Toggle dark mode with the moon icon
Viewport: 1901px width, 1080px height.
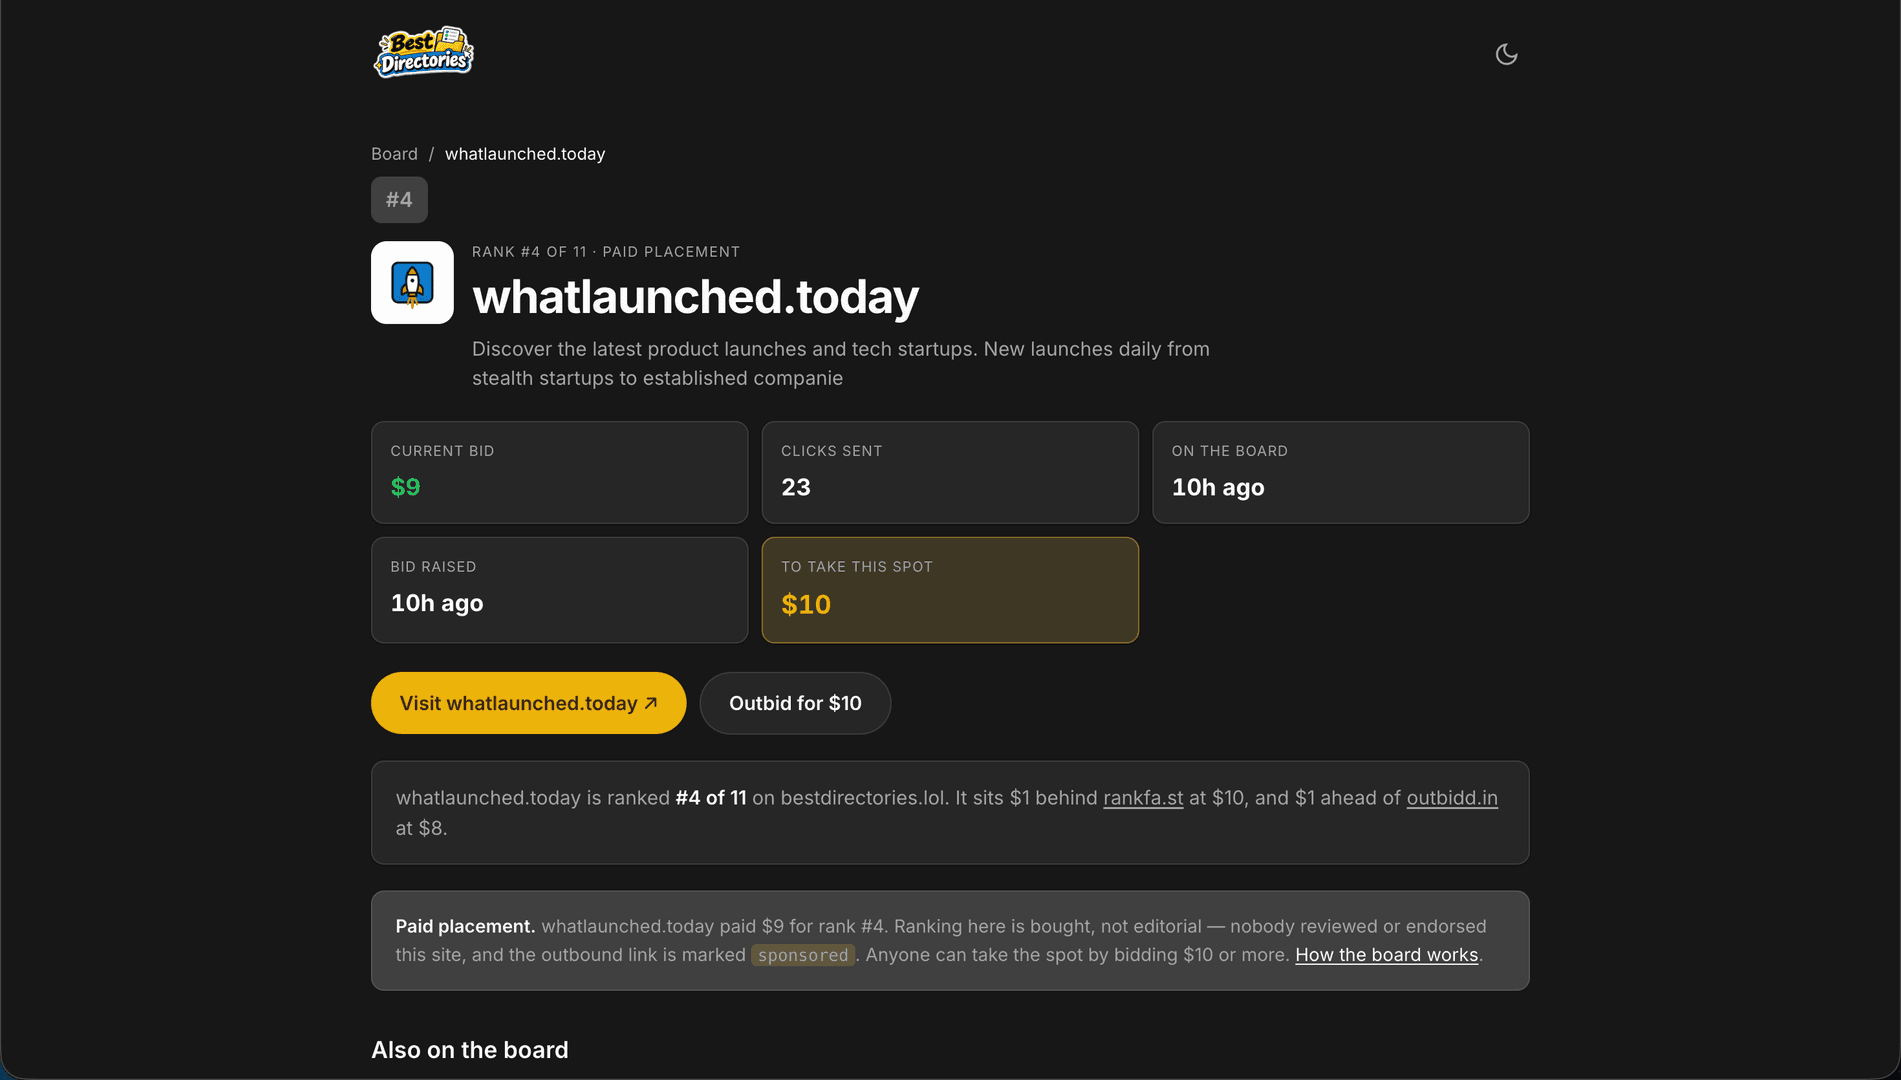point(1506,54)
